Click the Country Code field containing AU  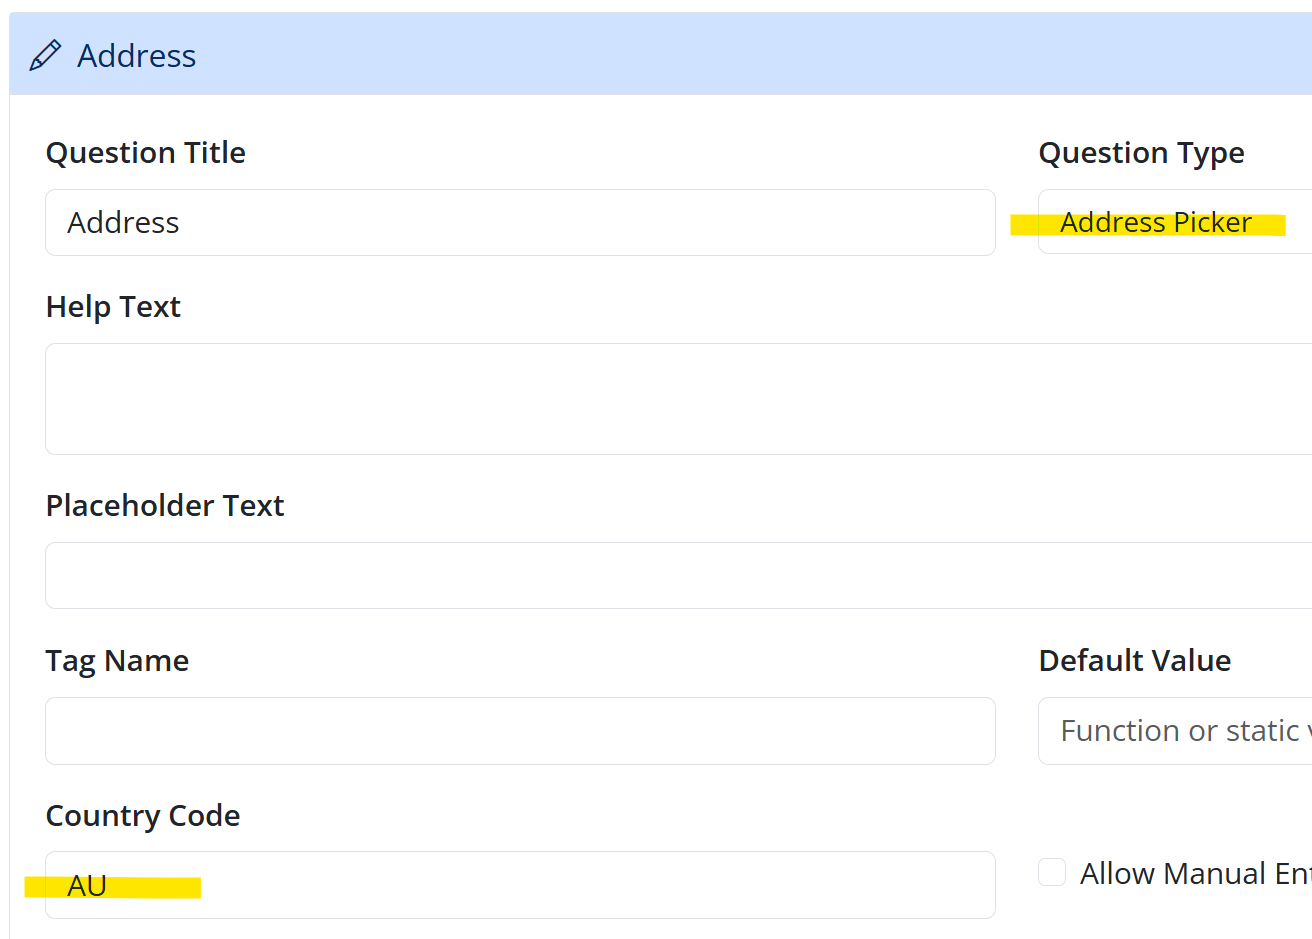tap(520, 885)
